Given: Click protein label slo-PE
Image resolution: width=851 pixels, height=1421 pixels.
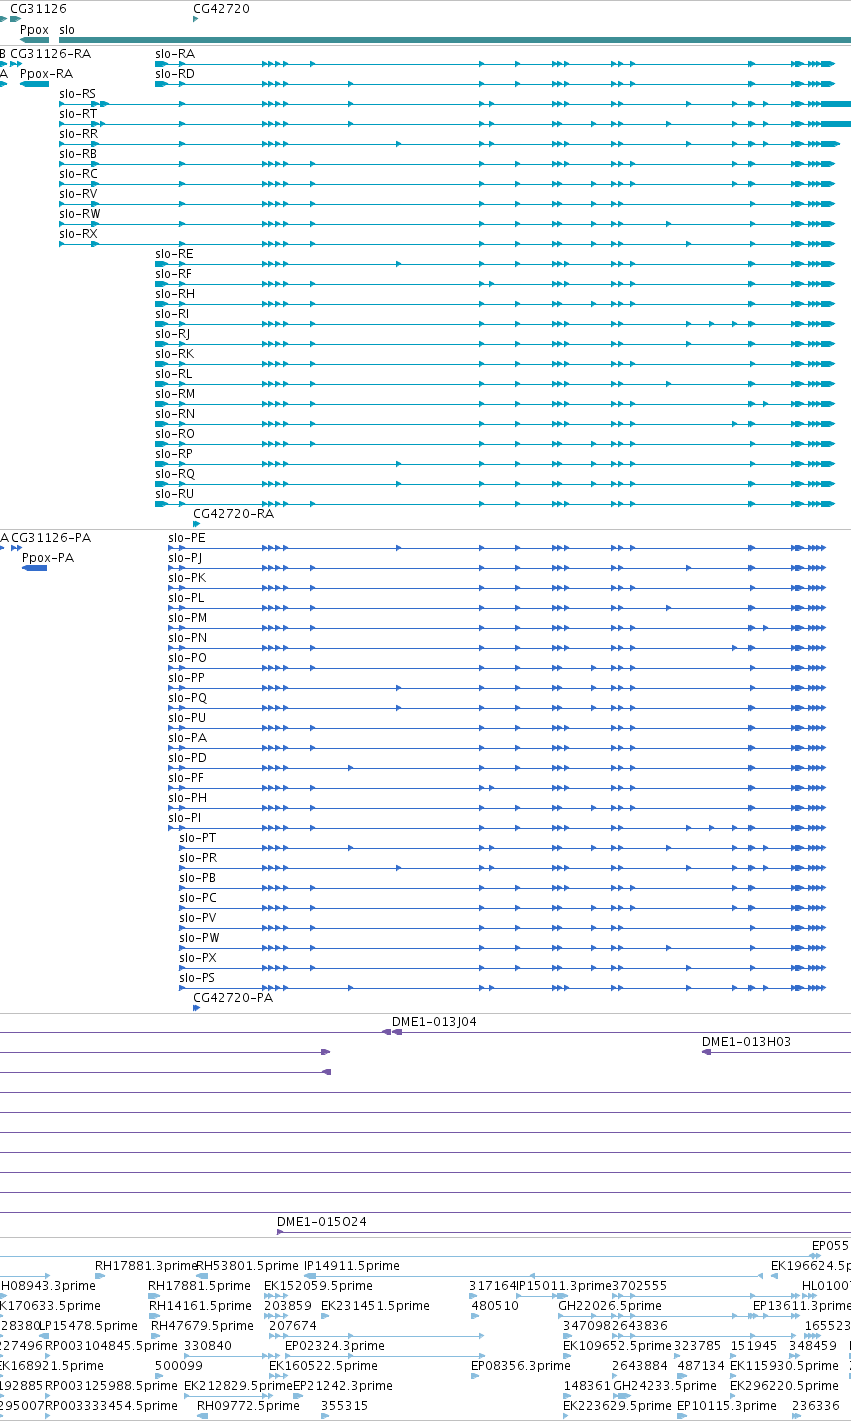Looking at the screenshot, I should [187, 538].
